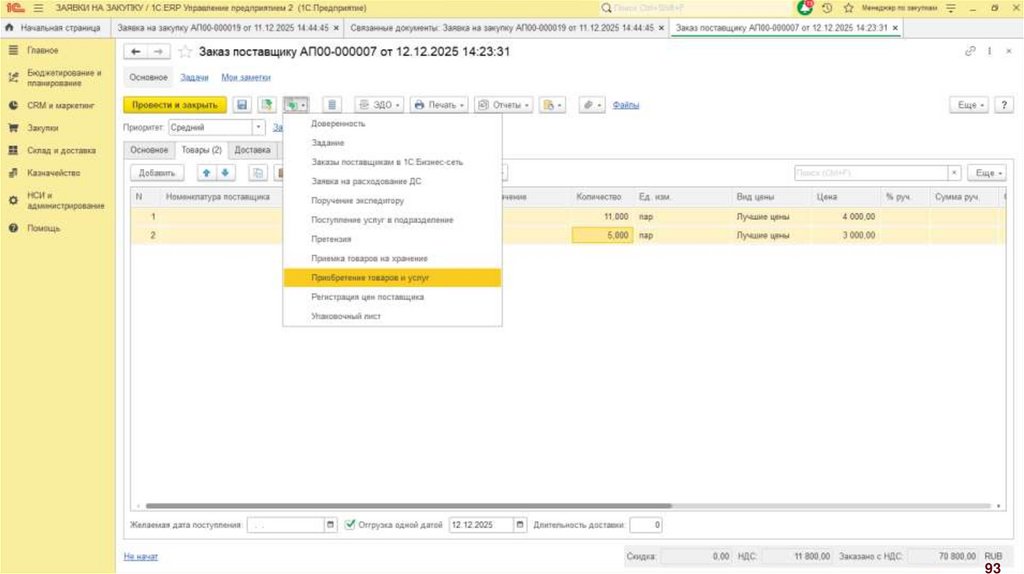Viewport: 1024px width, 574px height.
Task: Open the CRM и маркетинг section
Action: [60, 105]
